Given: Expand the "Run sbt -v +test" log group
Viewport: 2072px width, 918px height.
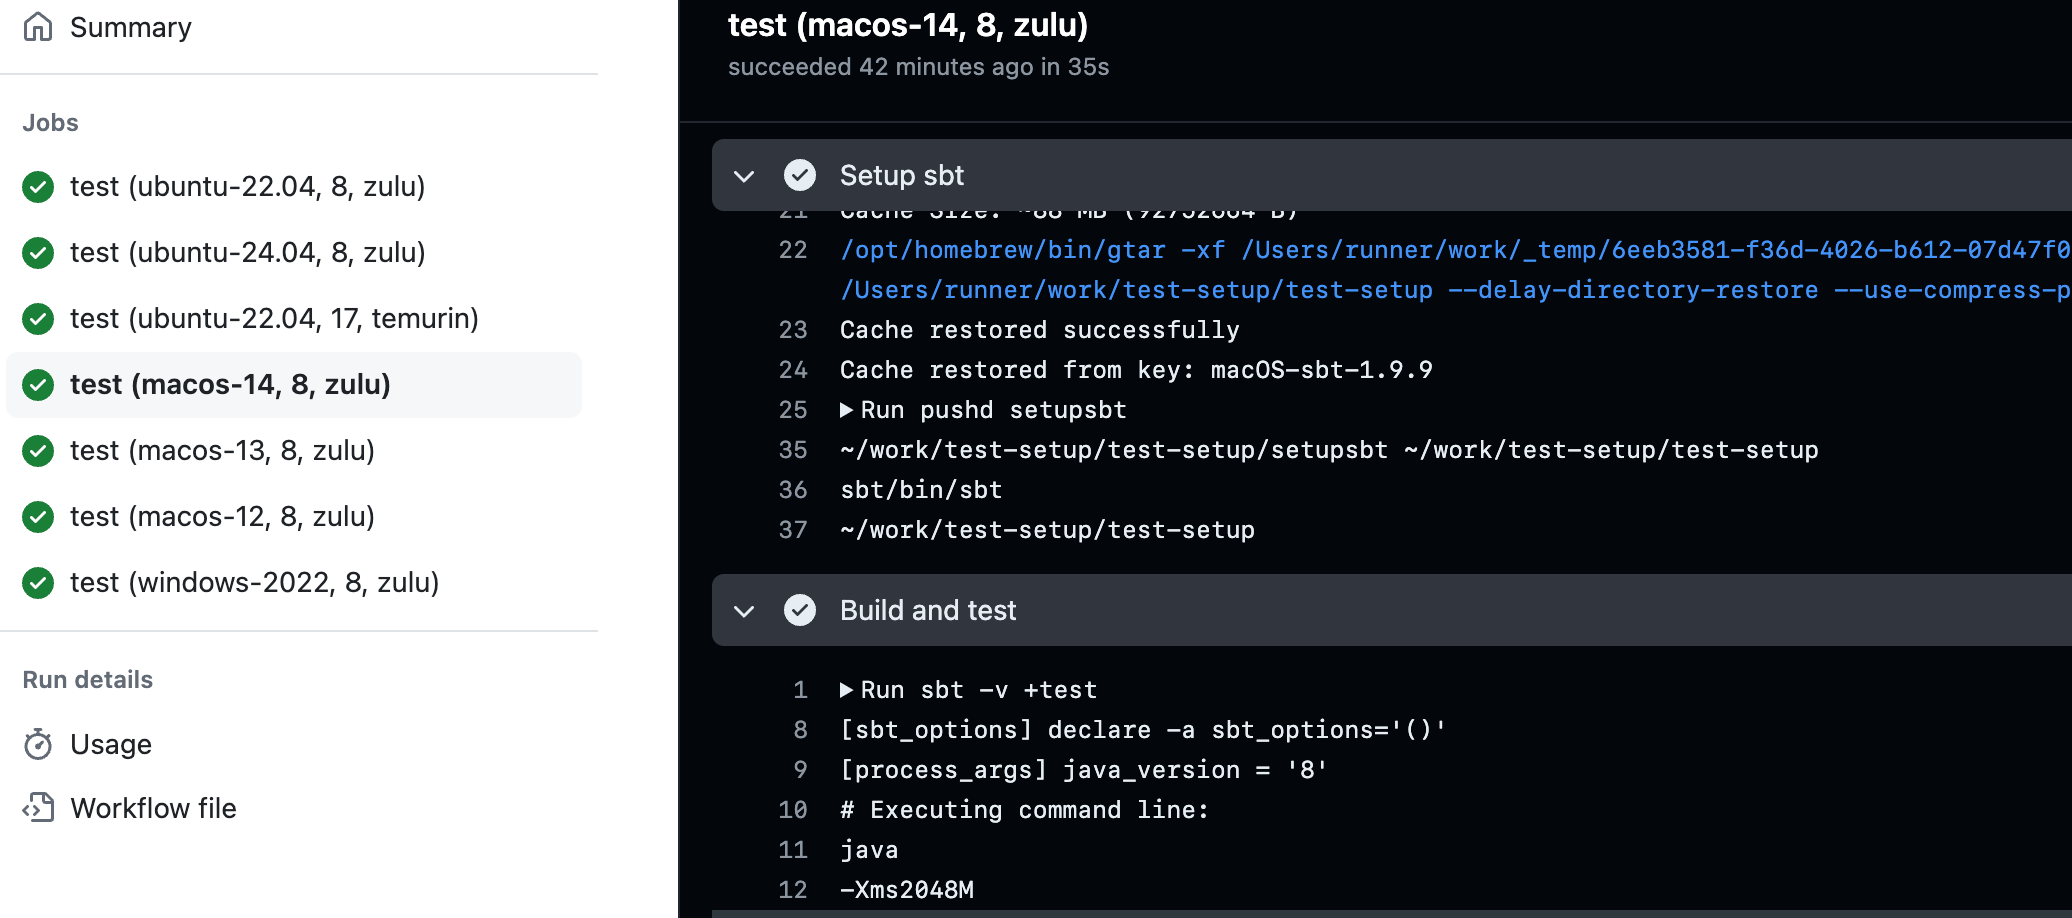Looking at the screenshot, I should click(x=846, y=690).
